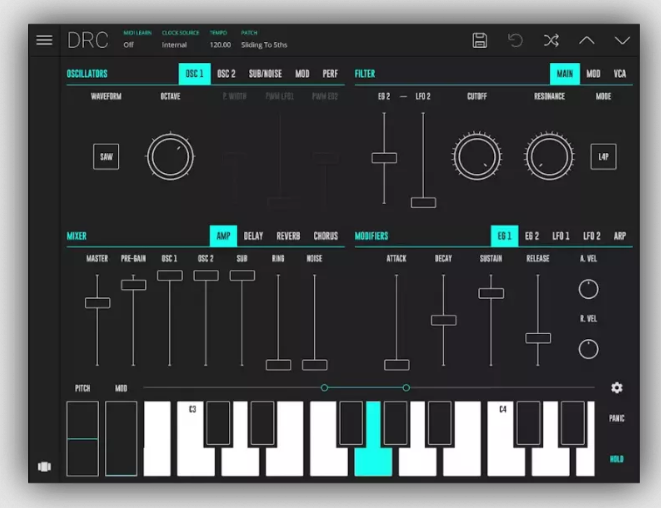Screen dimensions: 661x508
Task: Click the icon below the left sidebar
Action: tap(44, 467)
